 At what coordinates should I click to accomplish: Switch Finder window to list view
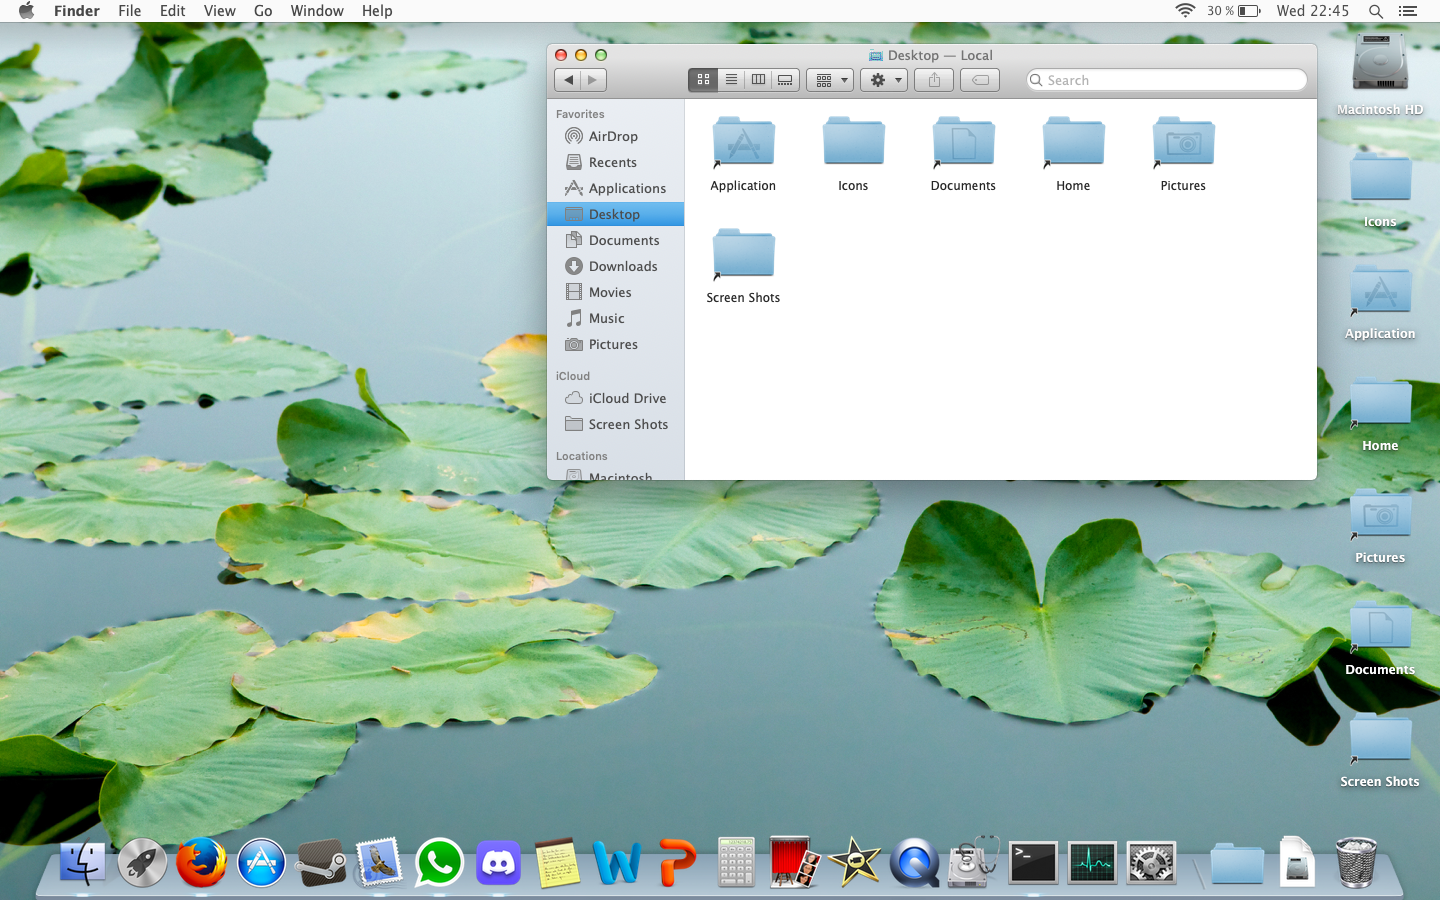pos(731,80)
